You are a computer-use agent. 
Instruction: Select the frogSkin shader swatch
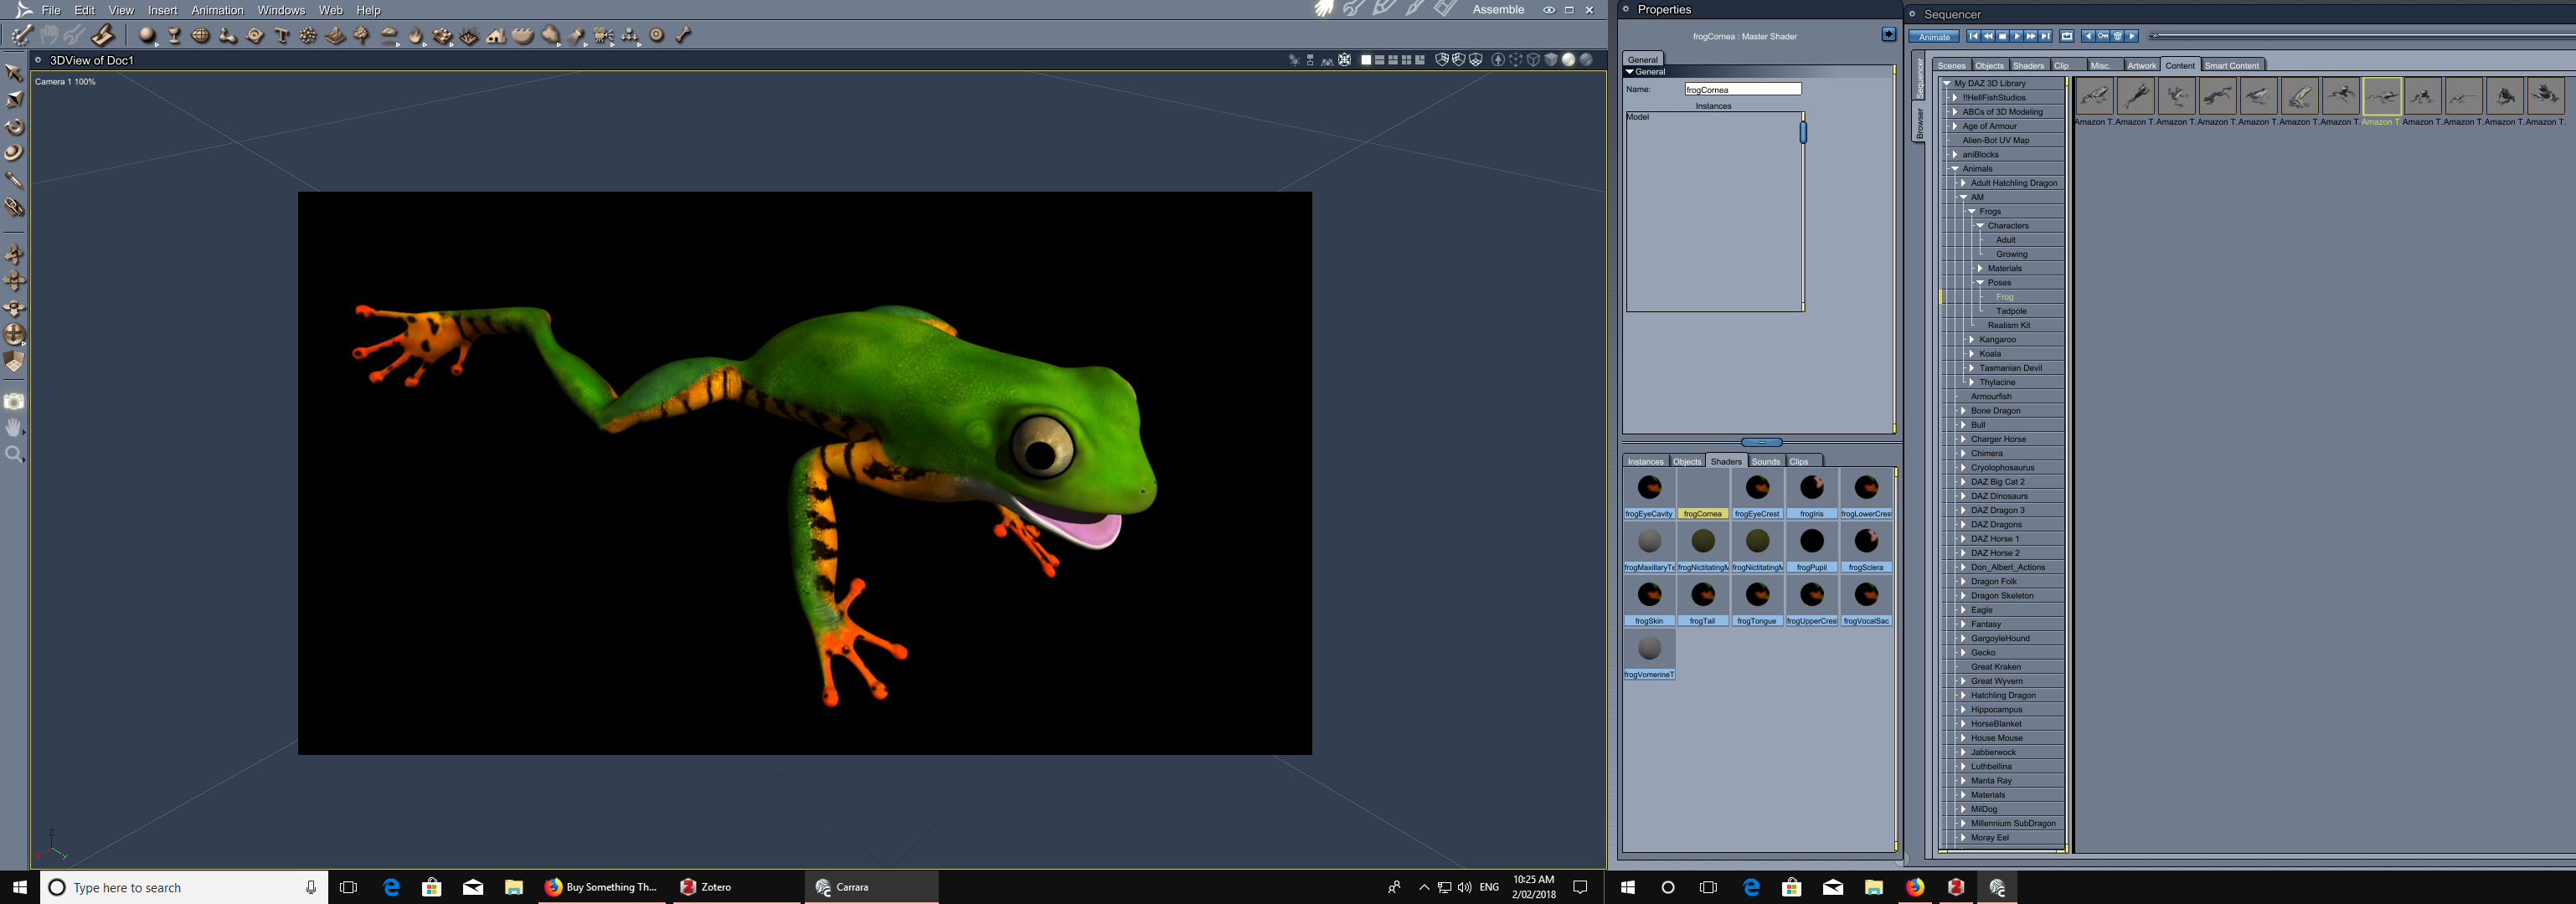pyautogui.click(x=1649, y=596)
